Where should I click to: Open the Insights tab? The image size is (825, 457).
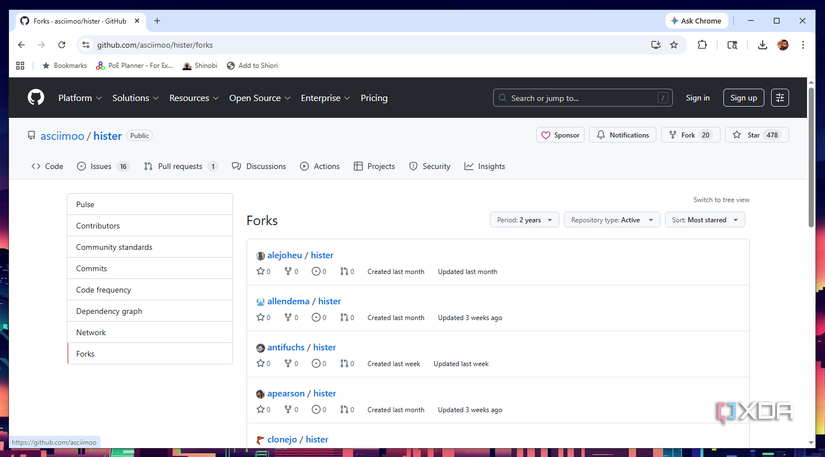coord(485,166)
